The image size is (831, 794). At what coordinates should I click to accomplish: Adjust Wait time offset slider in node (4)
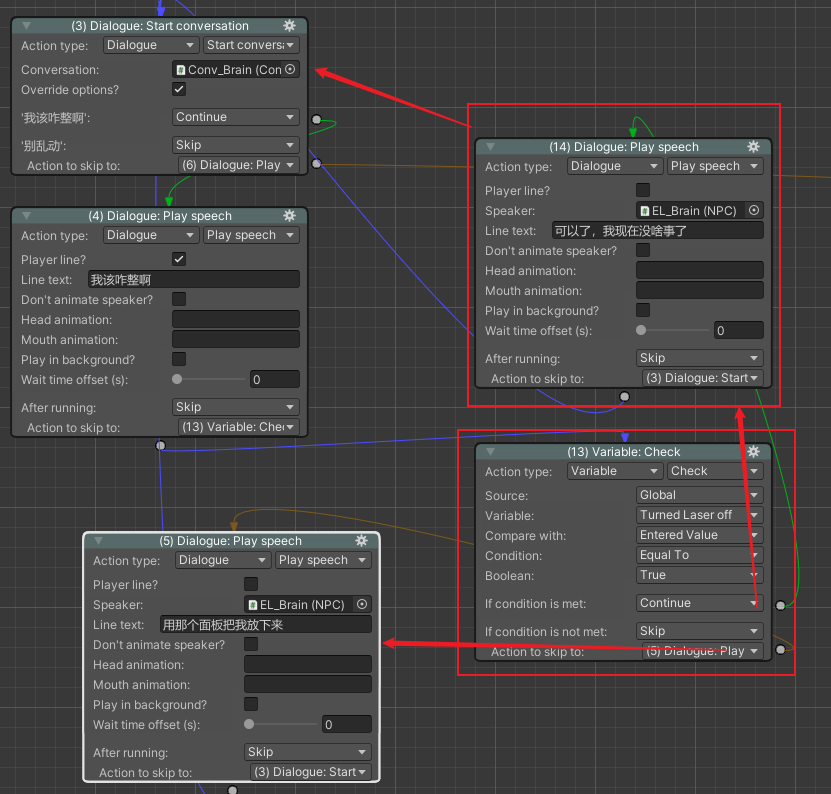tap(210, 379)
